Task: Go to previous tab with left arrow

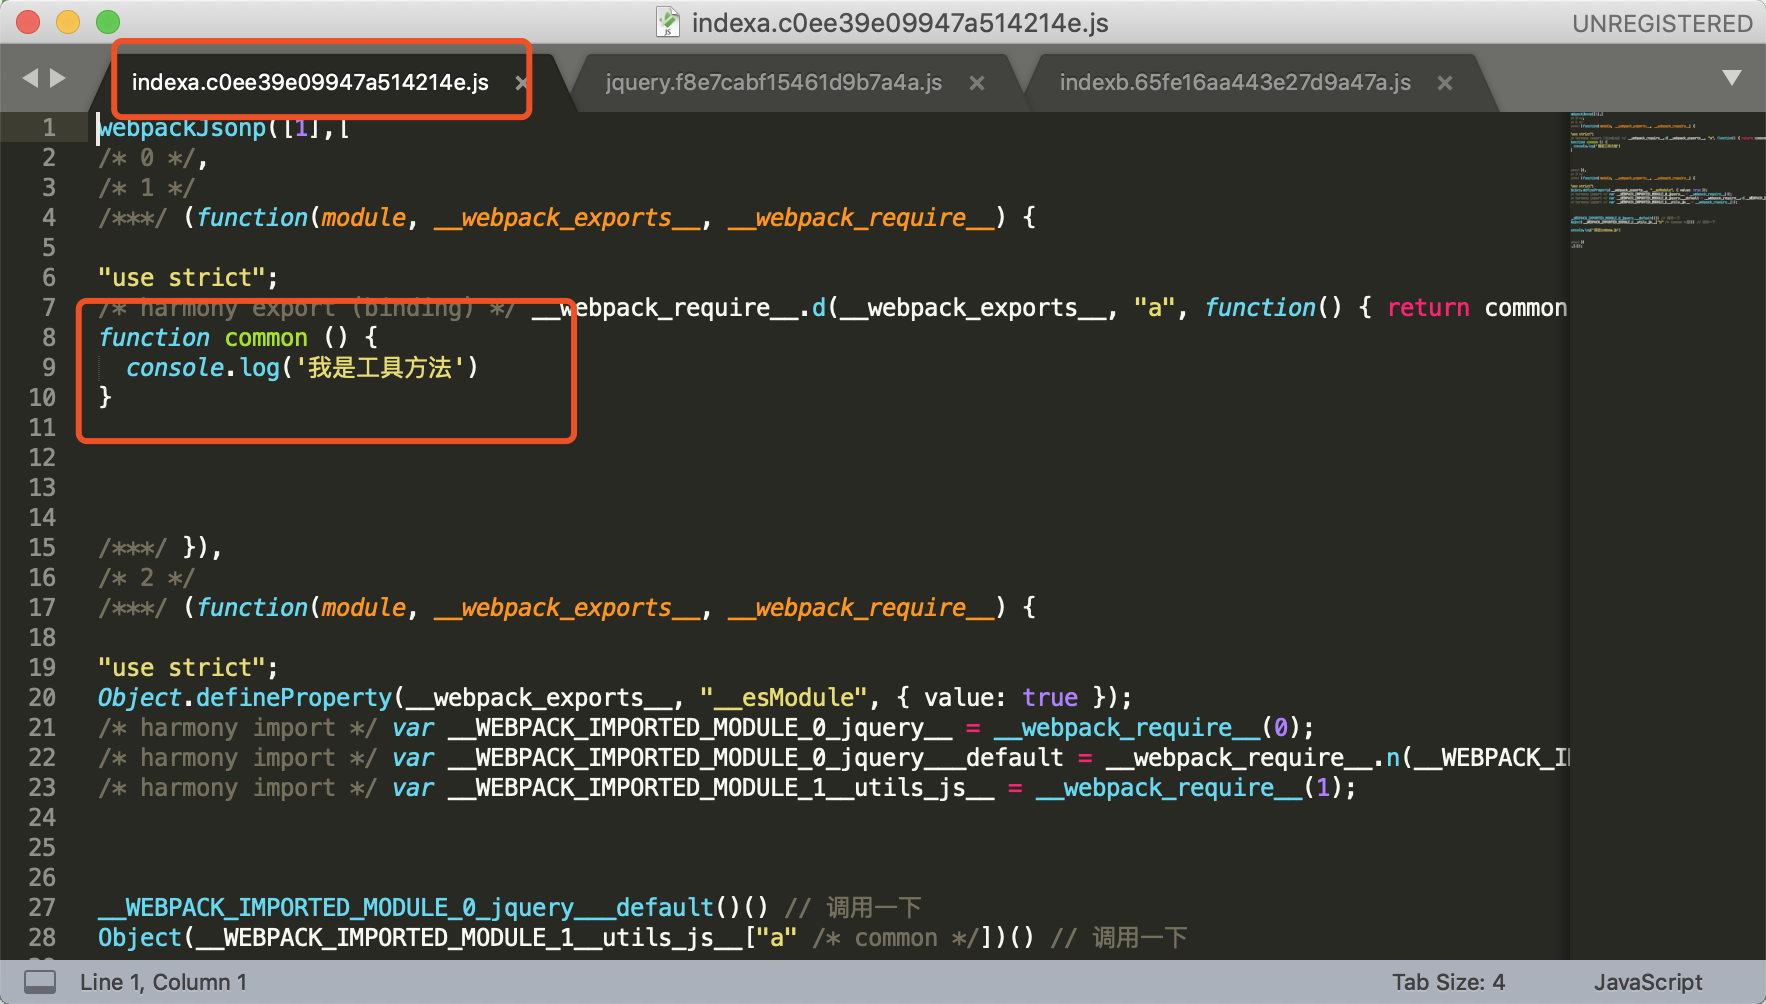Action: click(x=30, y=78)
